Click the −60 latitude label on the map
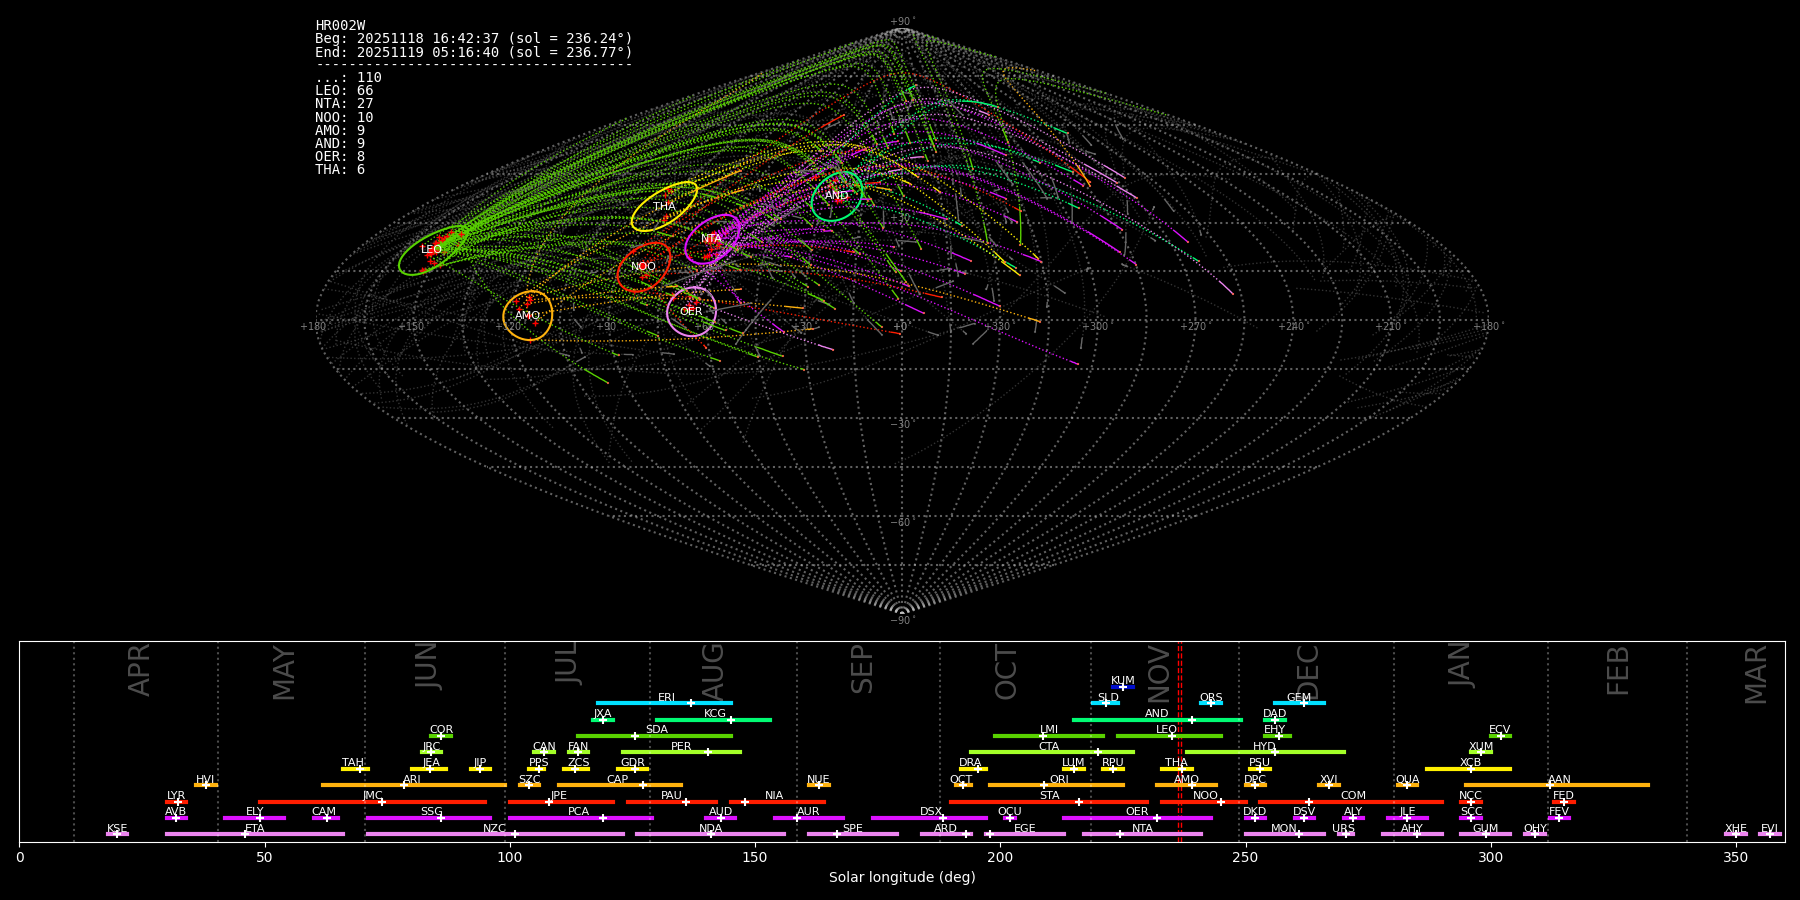This screenshot has width=1800, height=900. tap(902, 522)
